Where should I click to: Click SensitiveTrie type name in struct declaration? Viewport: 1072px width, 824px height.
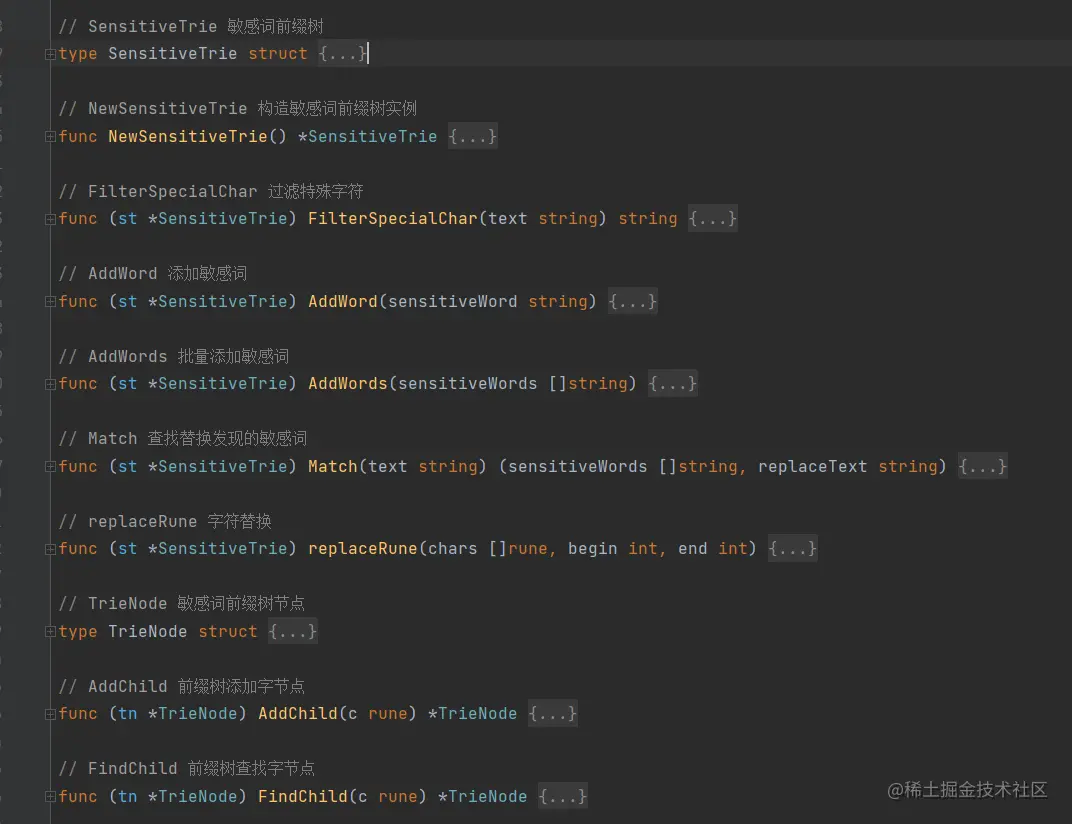[173, 53]
